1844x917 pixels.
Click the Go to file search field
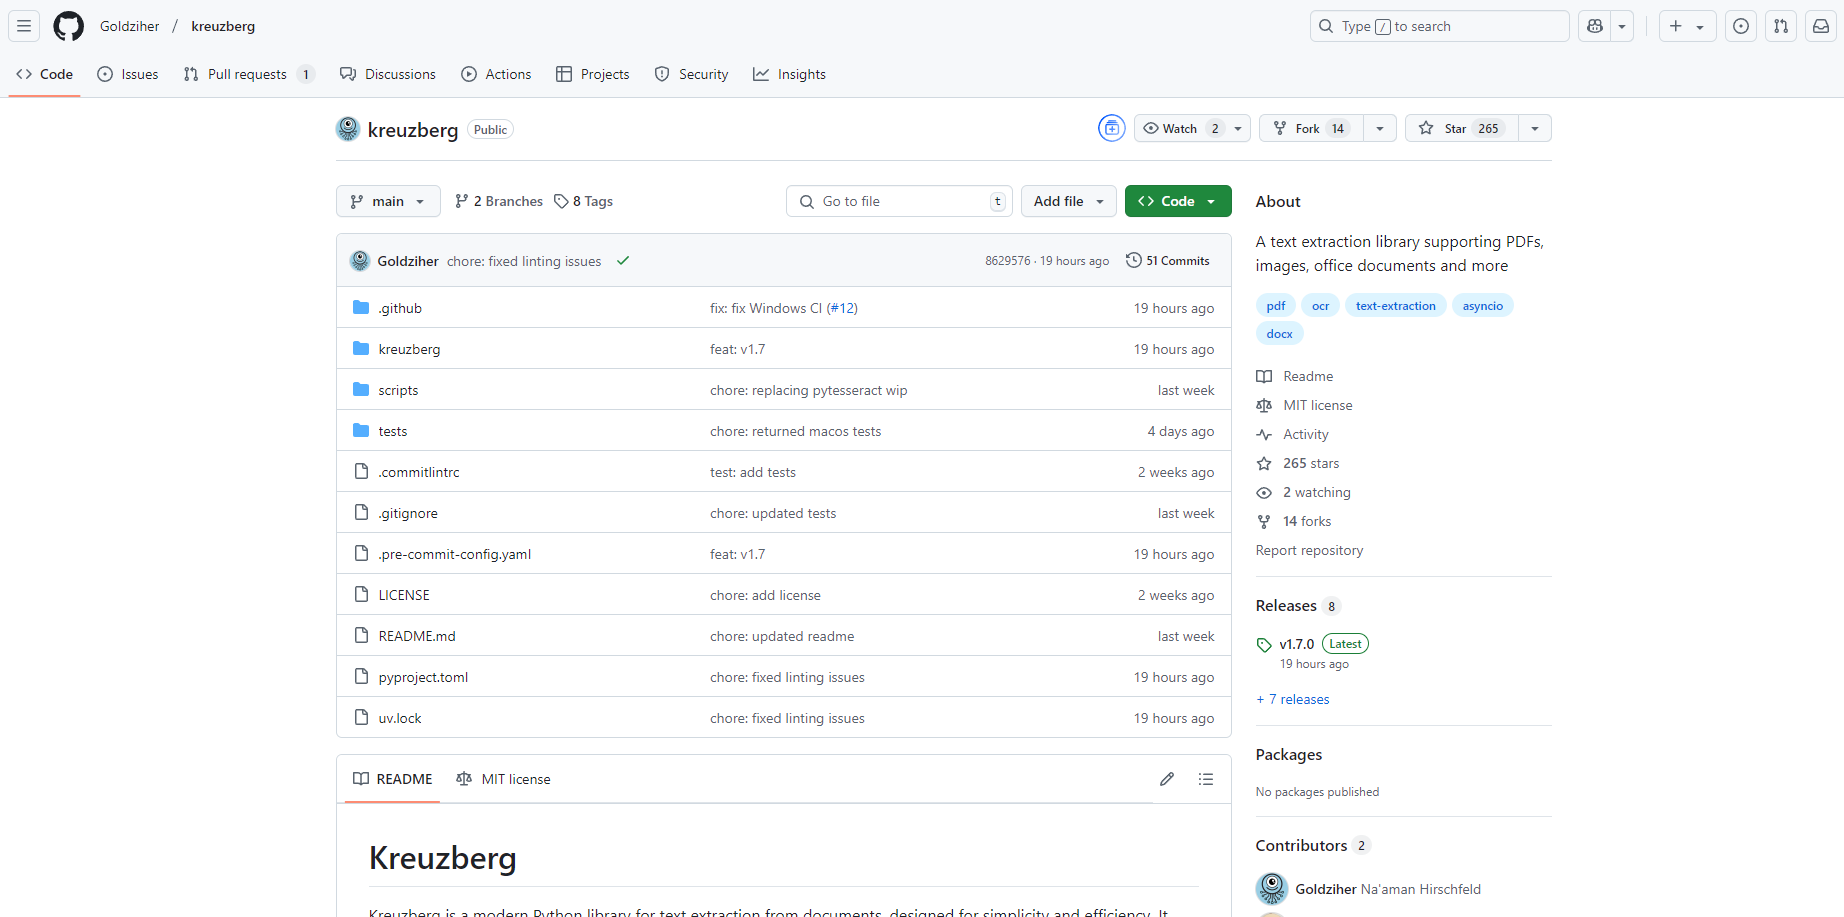point(898,201)
